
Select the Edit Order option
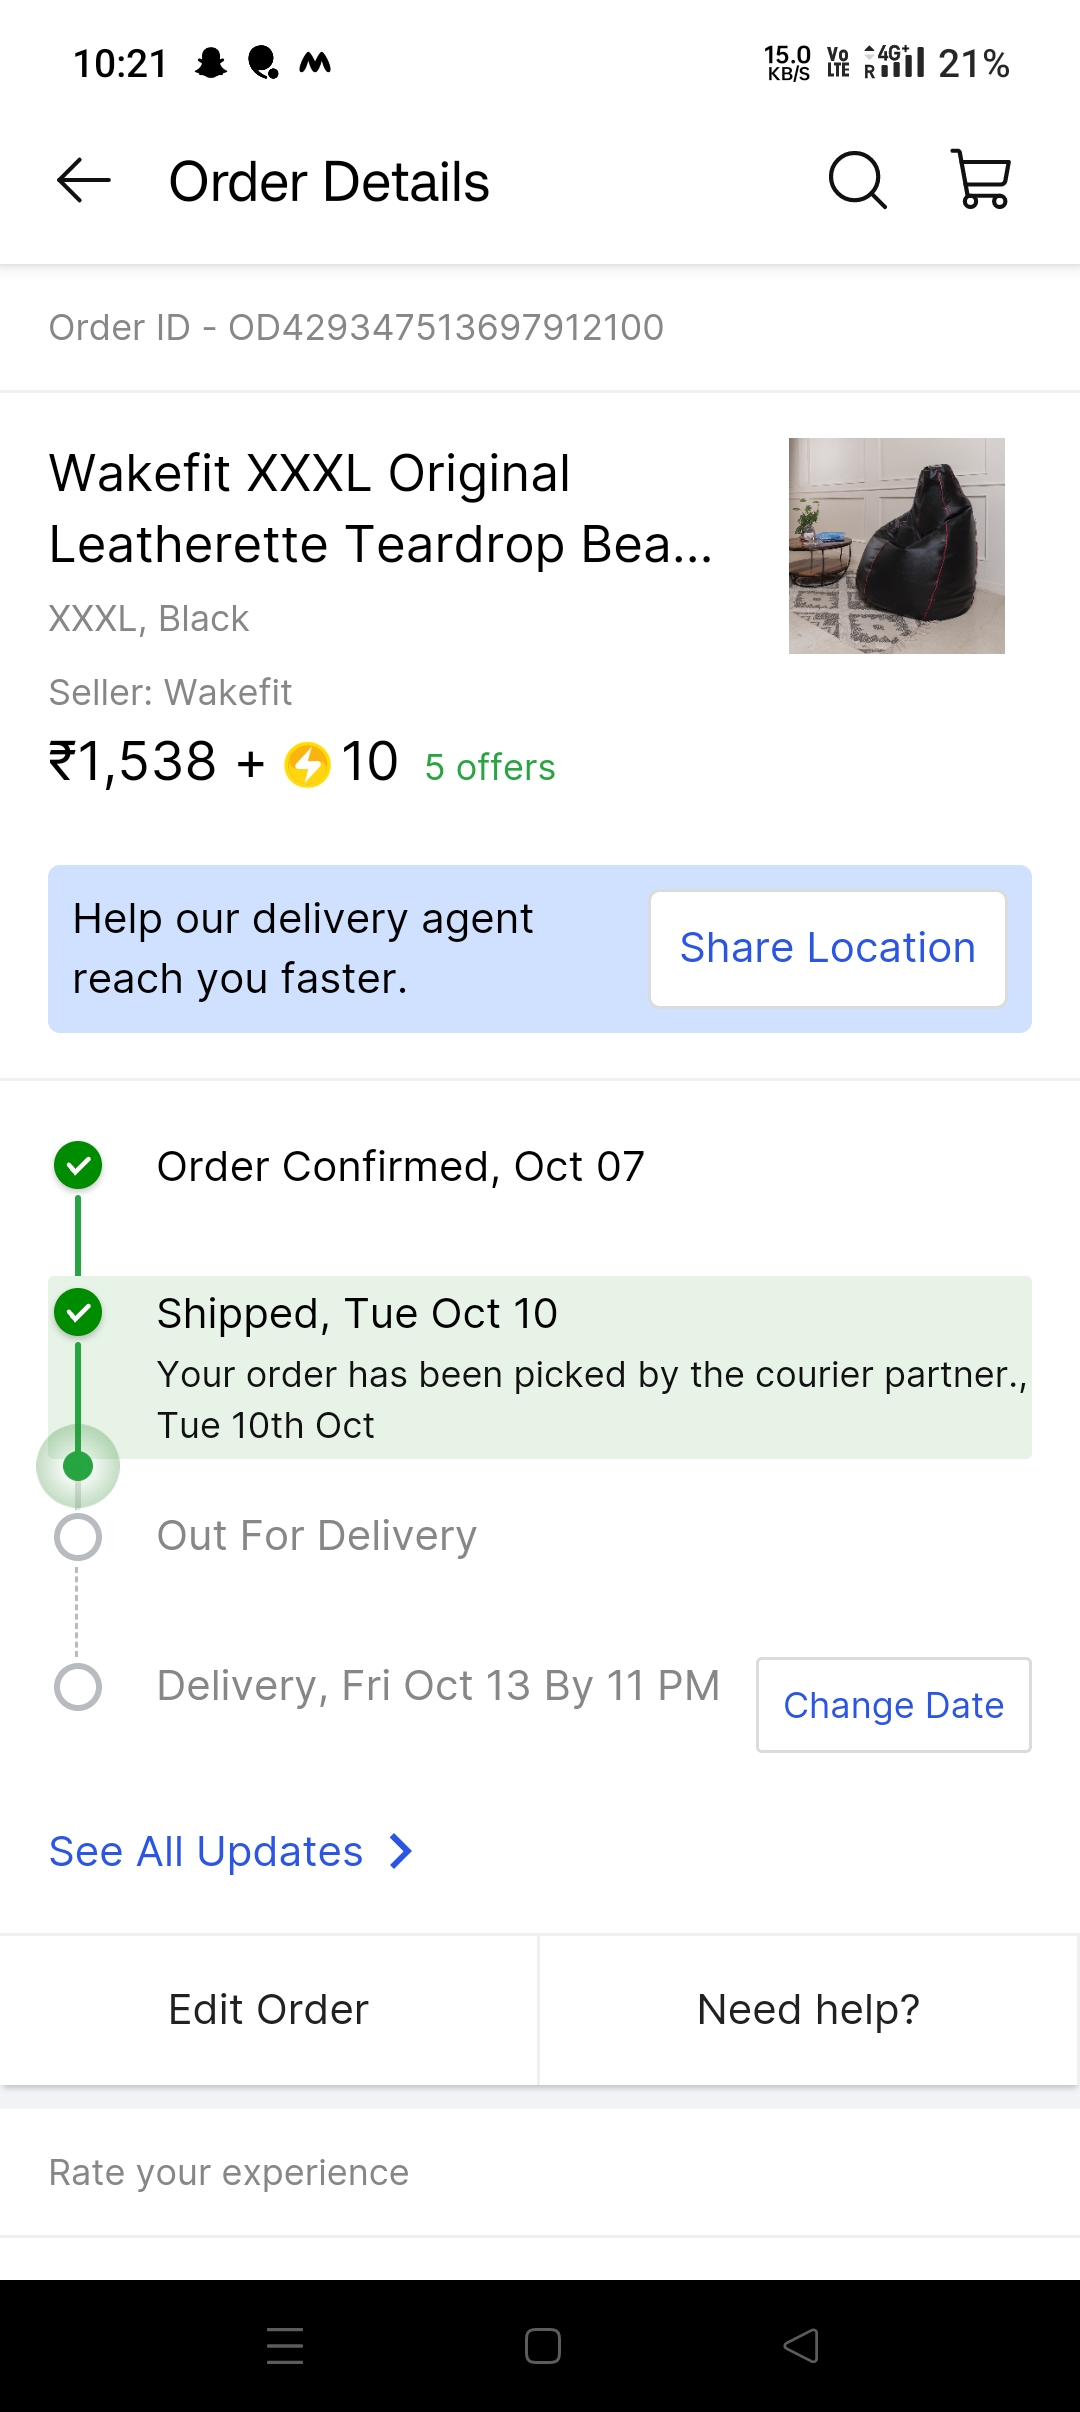click(x=269, y=2010)
